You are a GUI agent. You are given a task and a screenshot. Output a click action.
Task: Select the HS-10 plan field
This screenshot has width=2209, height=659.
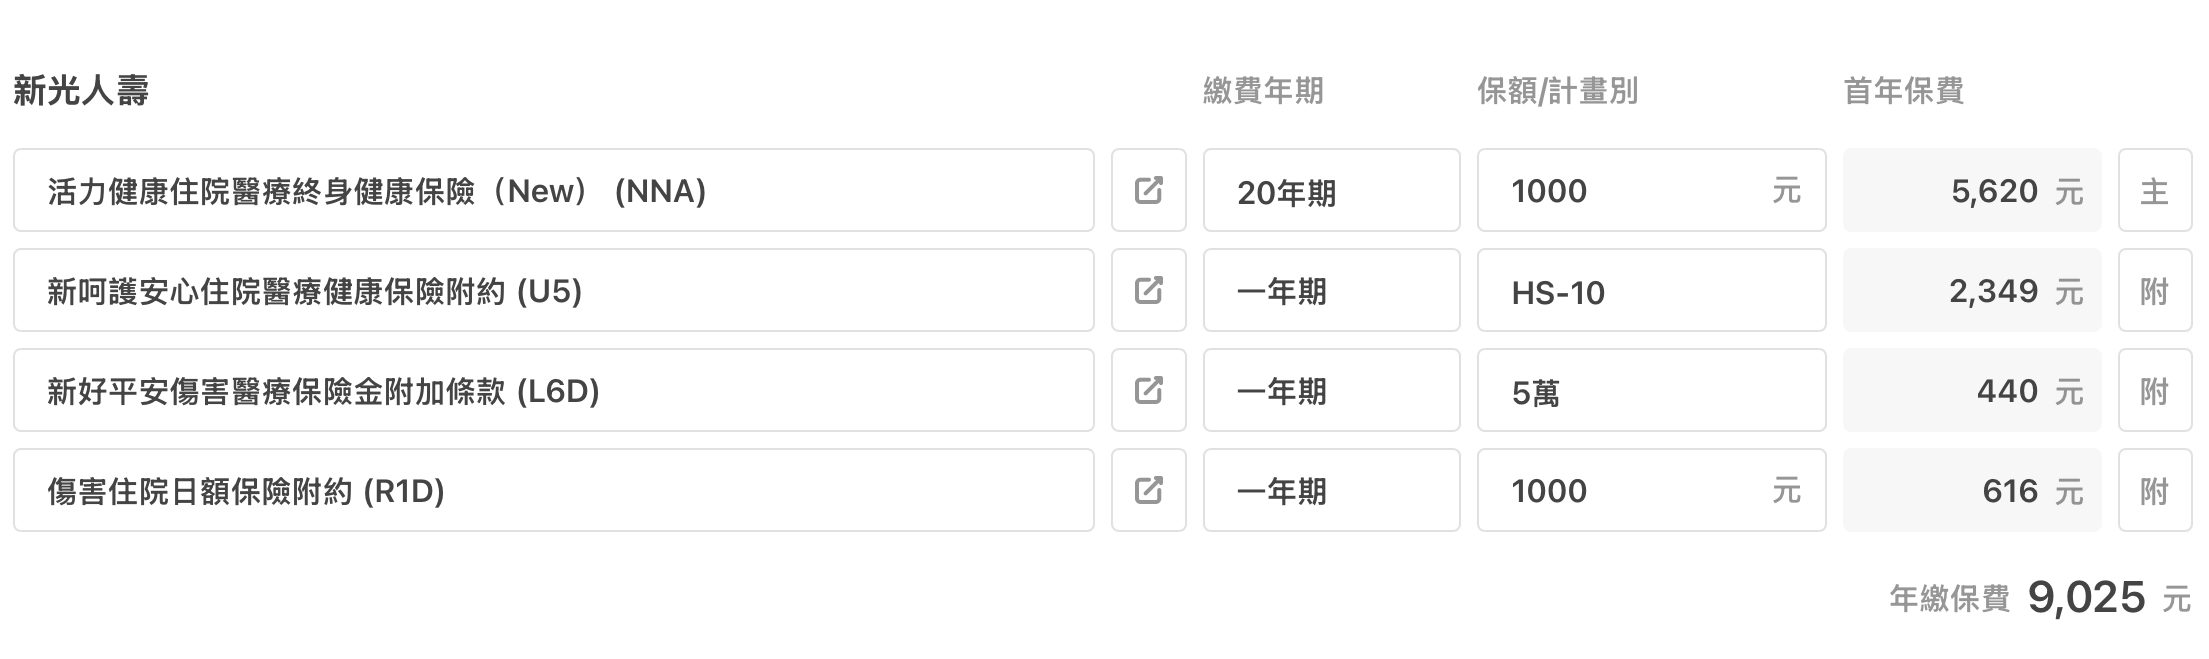click(x=1651, y=290)
